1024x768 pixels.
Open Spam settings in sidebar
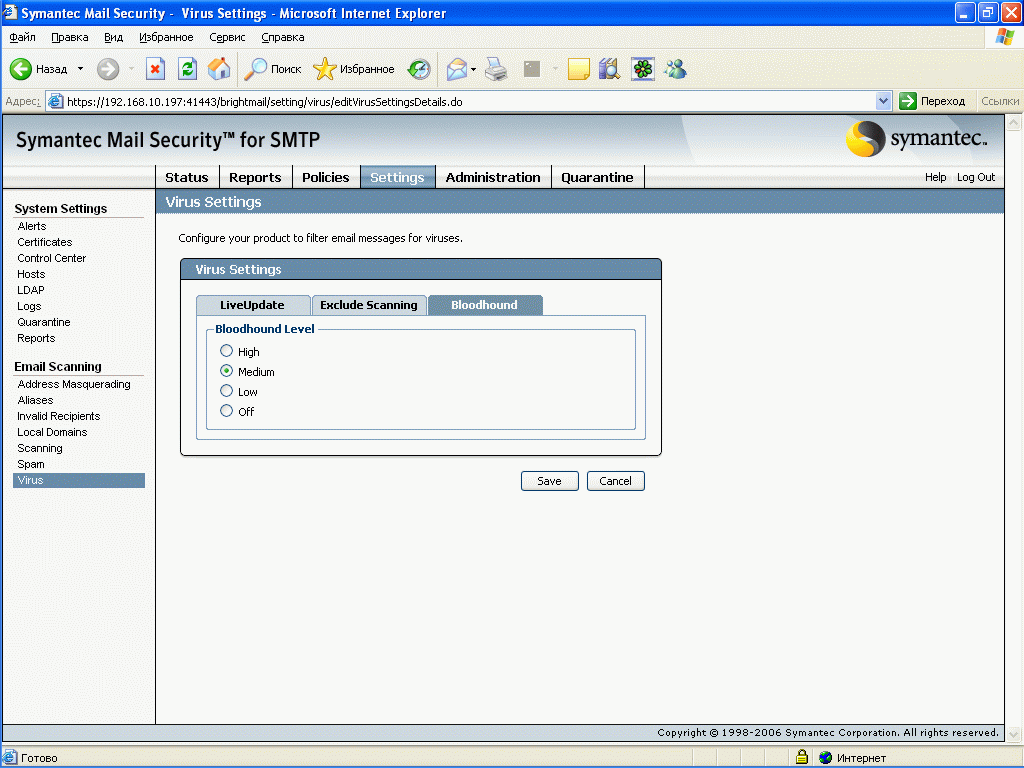(31, 464)
